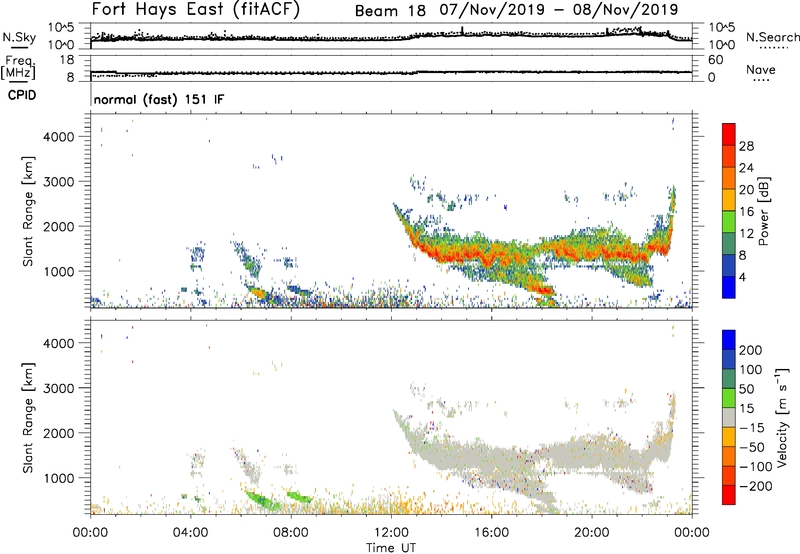The width and height of the screenshot is (800, 554).
Task: Click the '16:00' time axis label
Action: (x=491, y=533)
